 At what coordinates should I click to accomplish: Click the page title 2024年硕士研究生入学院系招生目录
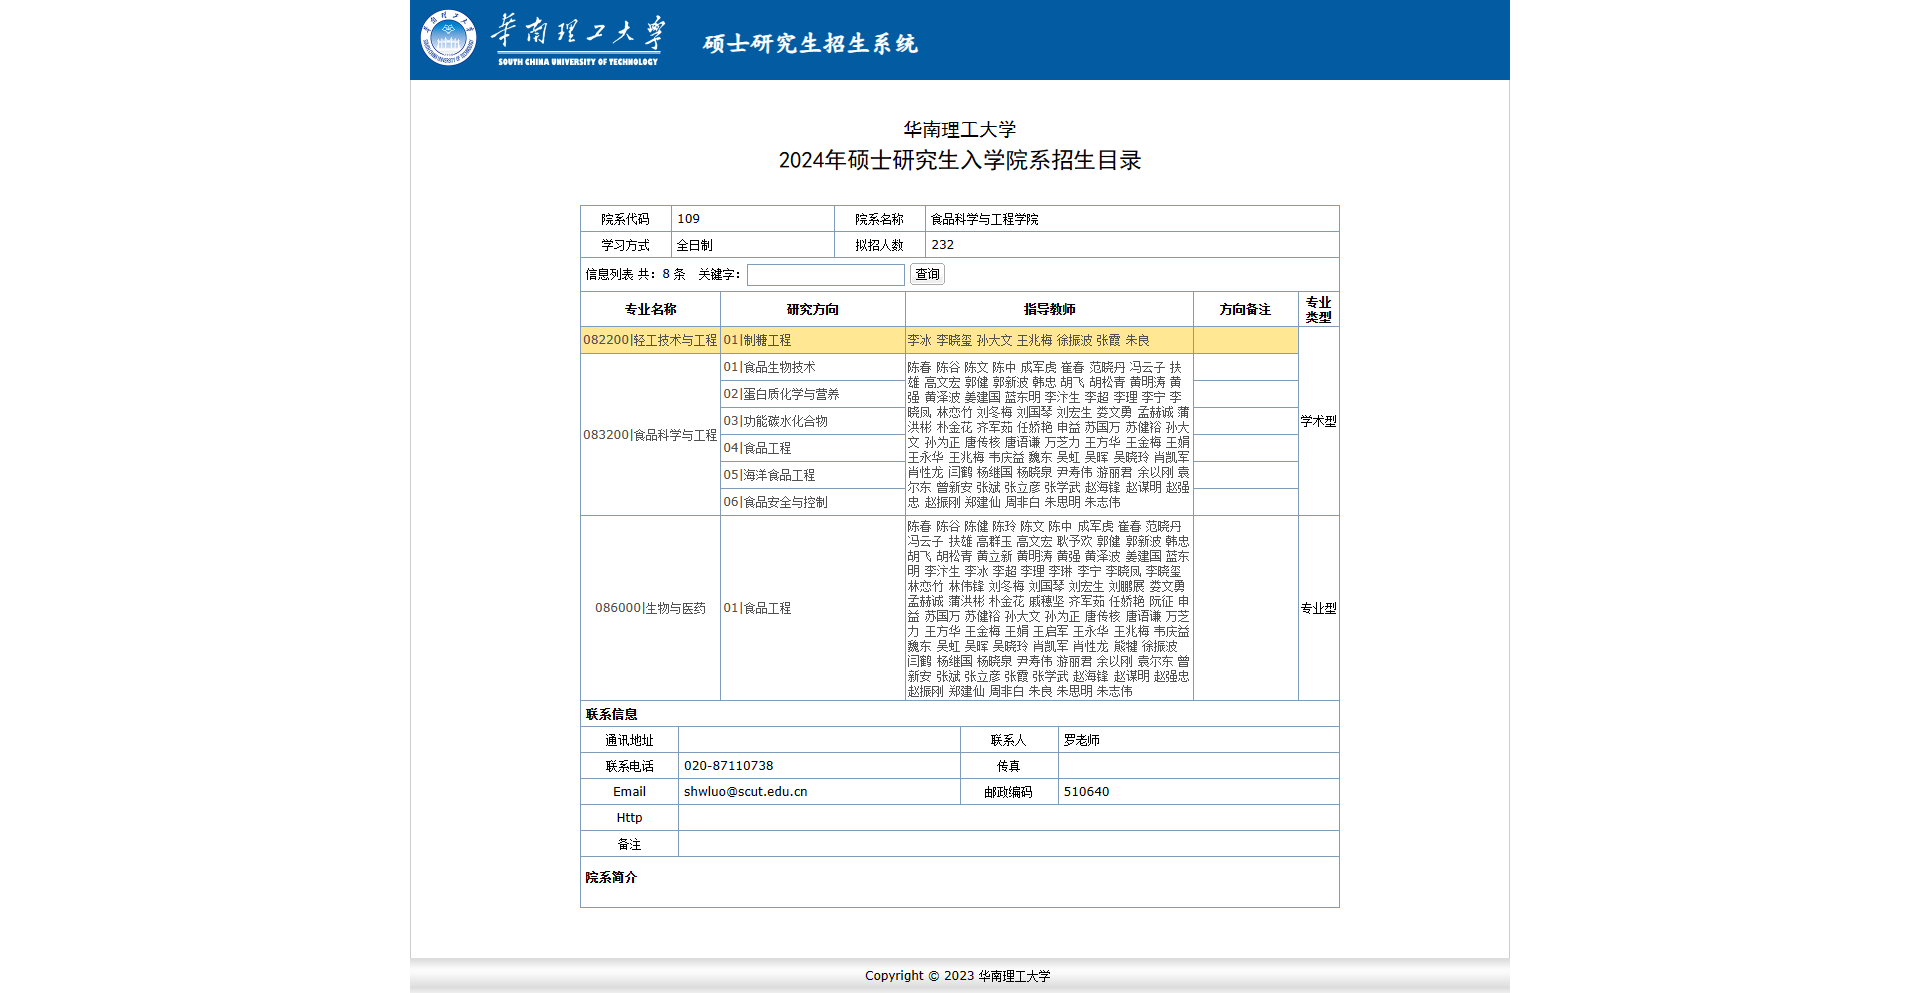coord(960,160)
